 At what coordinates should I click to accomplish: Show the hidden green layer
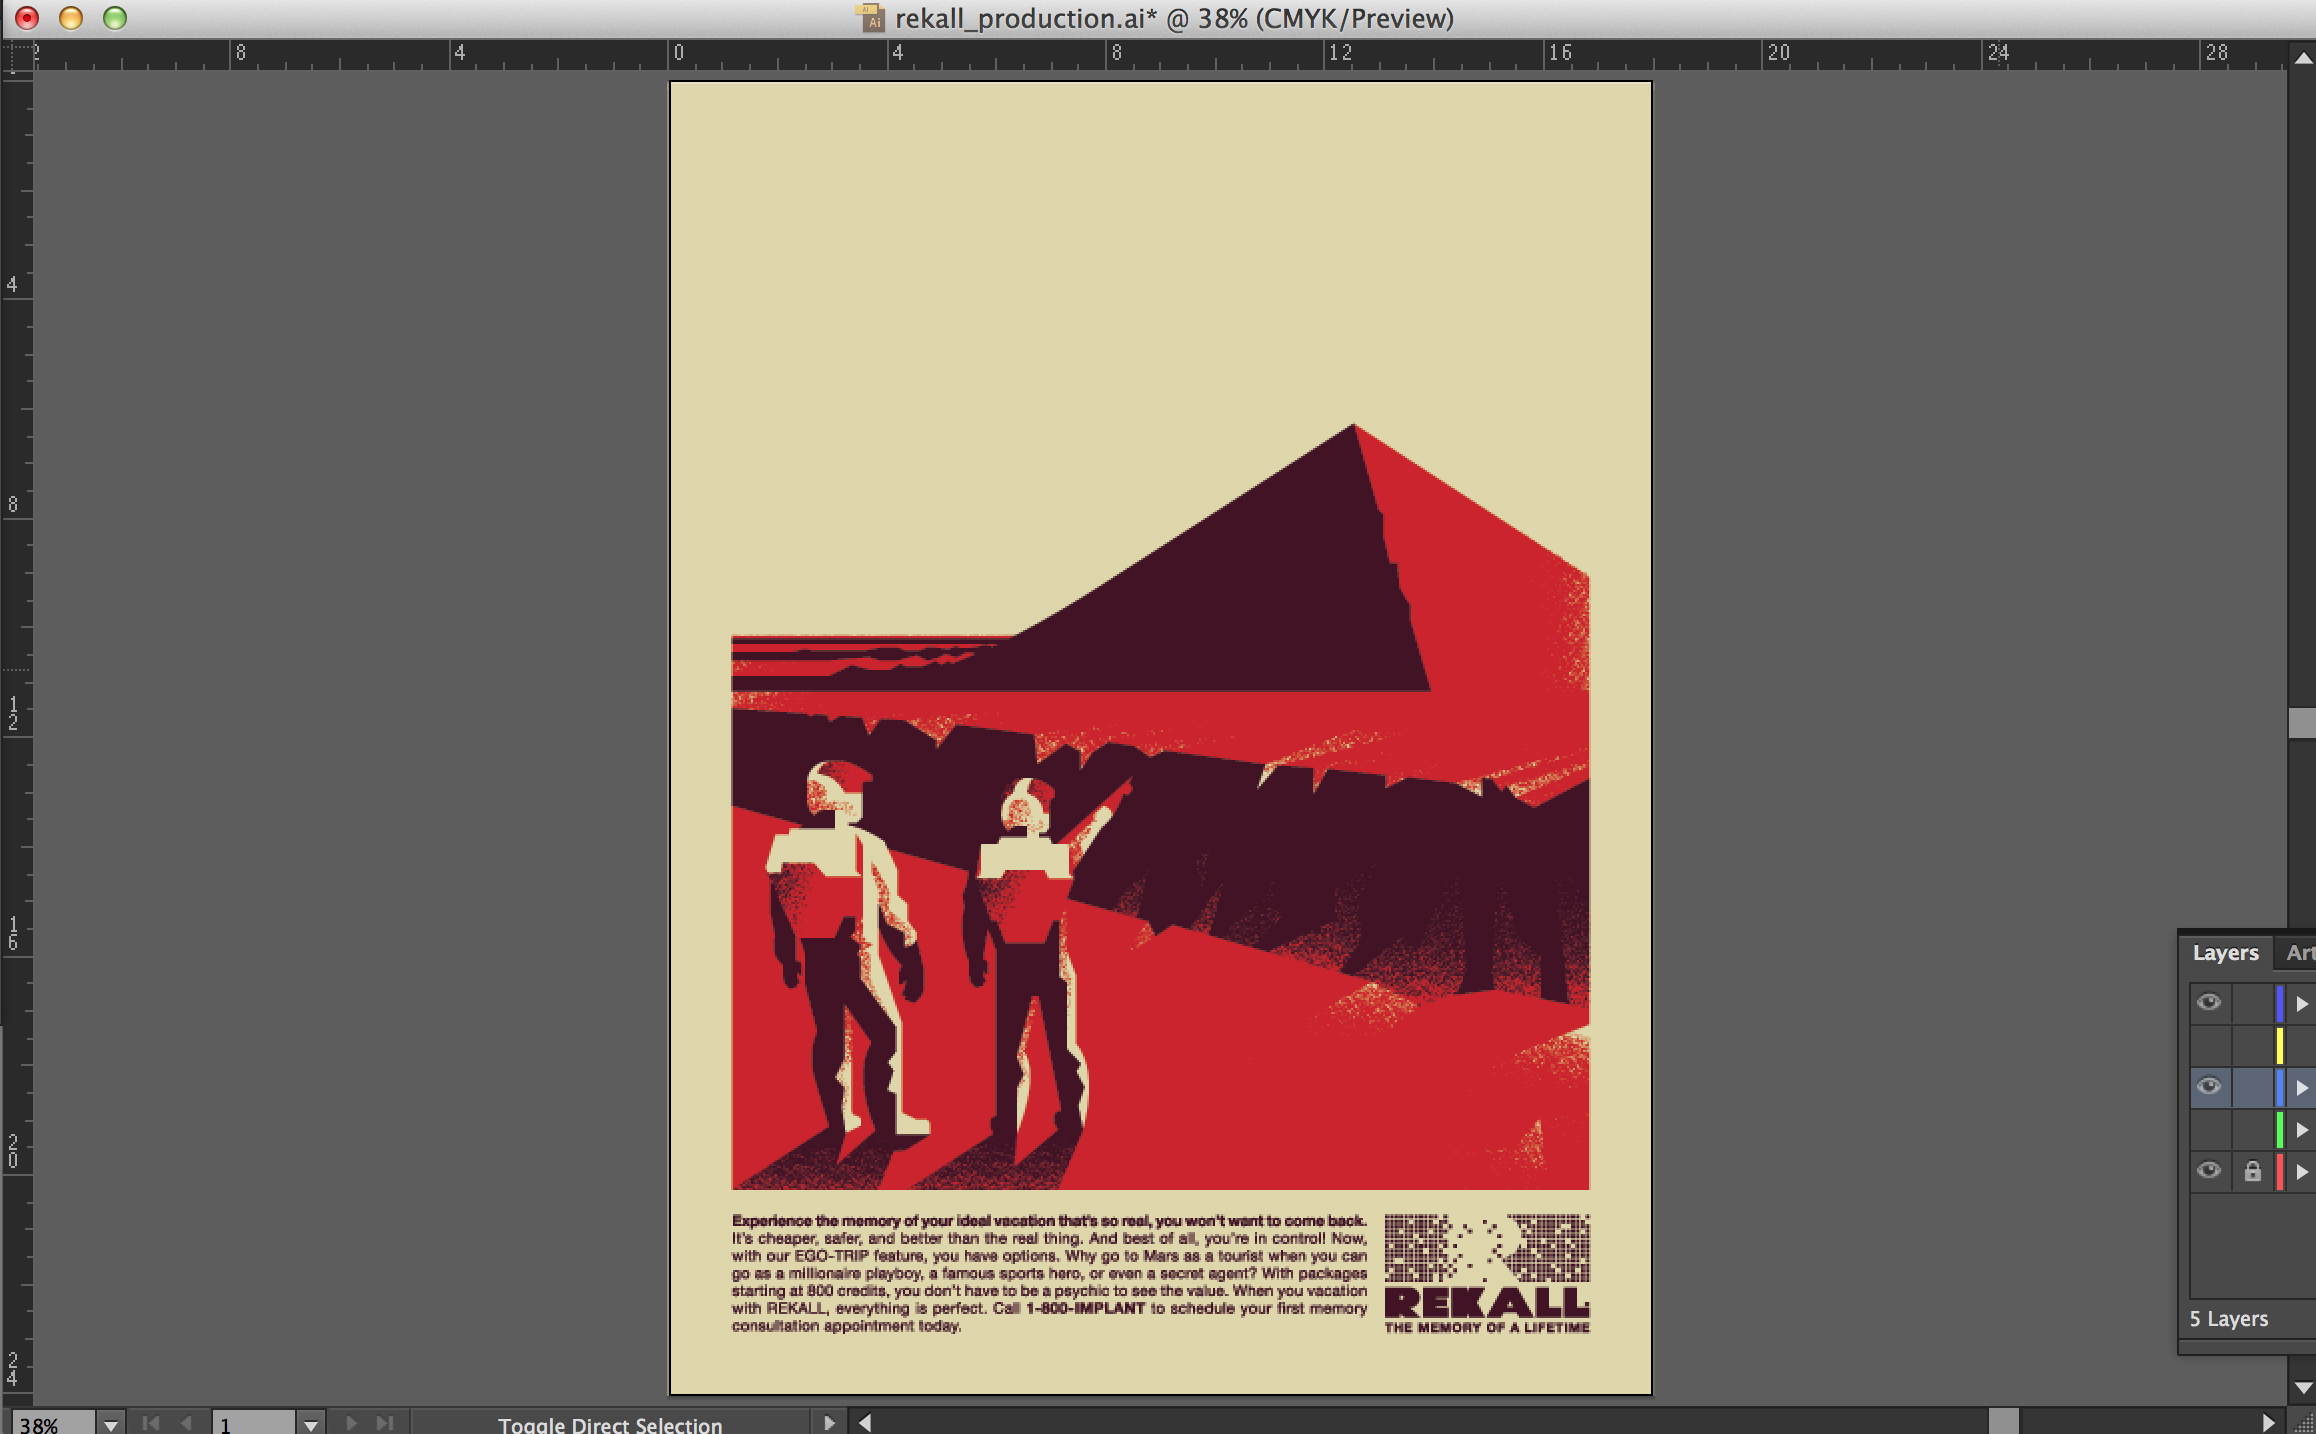click(x=2209, y=1129)
